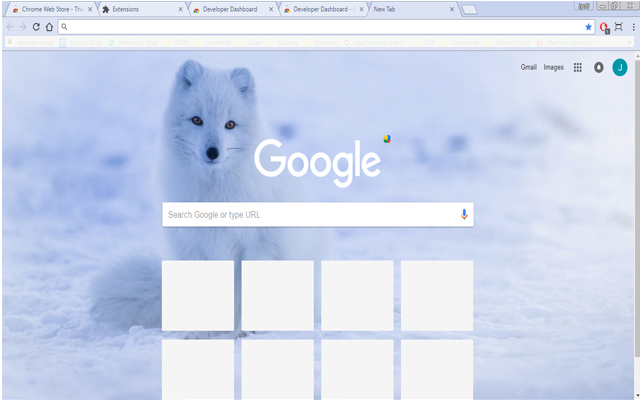This screenshot has width=640, height=400.
Task: Reload the page with the refresh icon
Action: coord(36,27)
